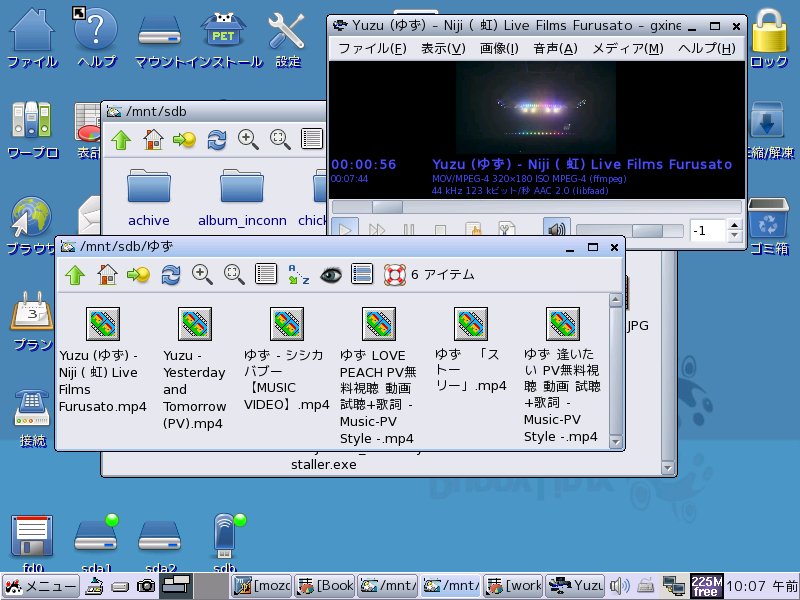Increase the gxine spinner value with up arrow
The width and height of the screenshot is (800, 600).
coord(735,225)
